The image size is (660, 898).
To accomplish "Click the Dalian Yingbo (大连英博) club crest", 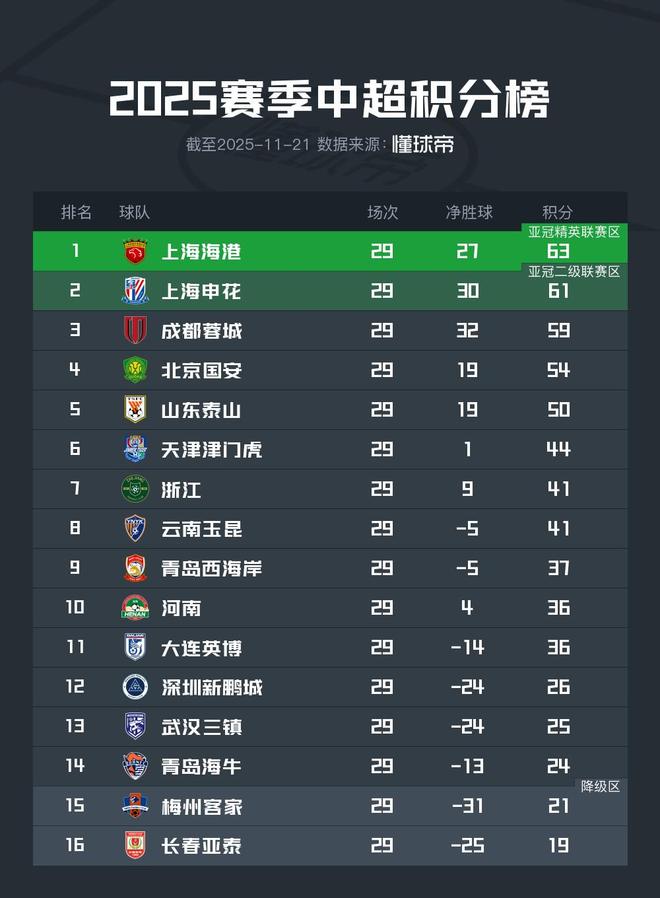I will point(135,647).
